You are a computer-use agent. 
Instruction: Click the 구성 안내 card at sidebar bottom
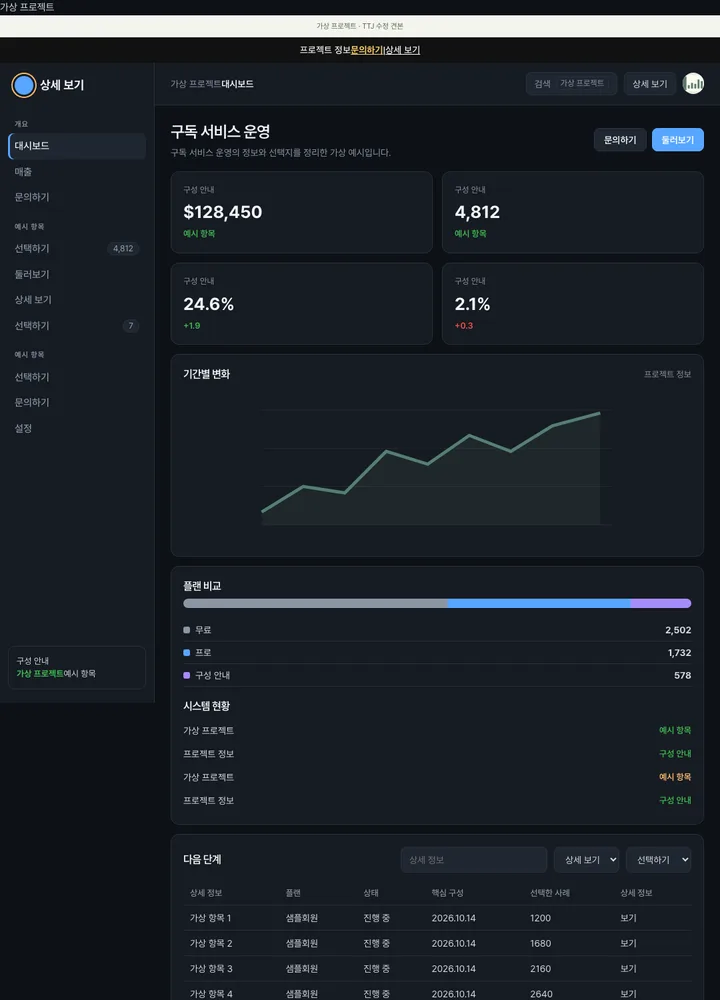[77, 667]
